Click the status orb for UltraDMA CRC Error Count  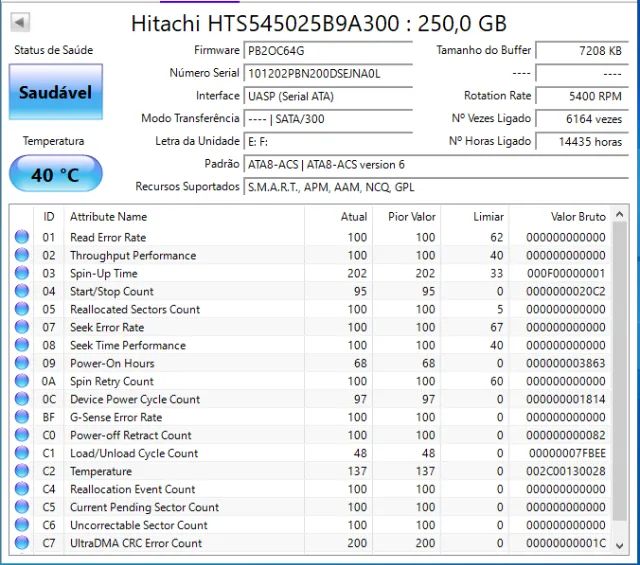click(22, 542)
